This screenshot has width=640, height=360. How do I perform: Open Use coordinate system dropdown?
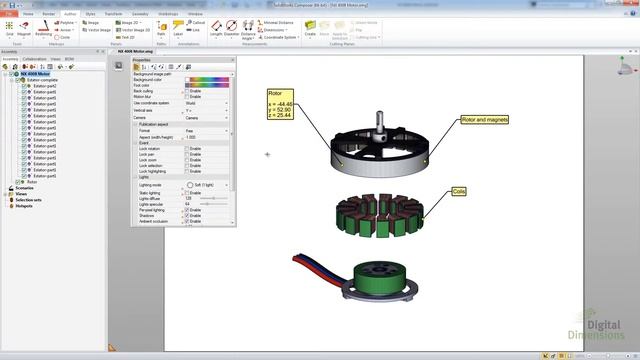207,103
